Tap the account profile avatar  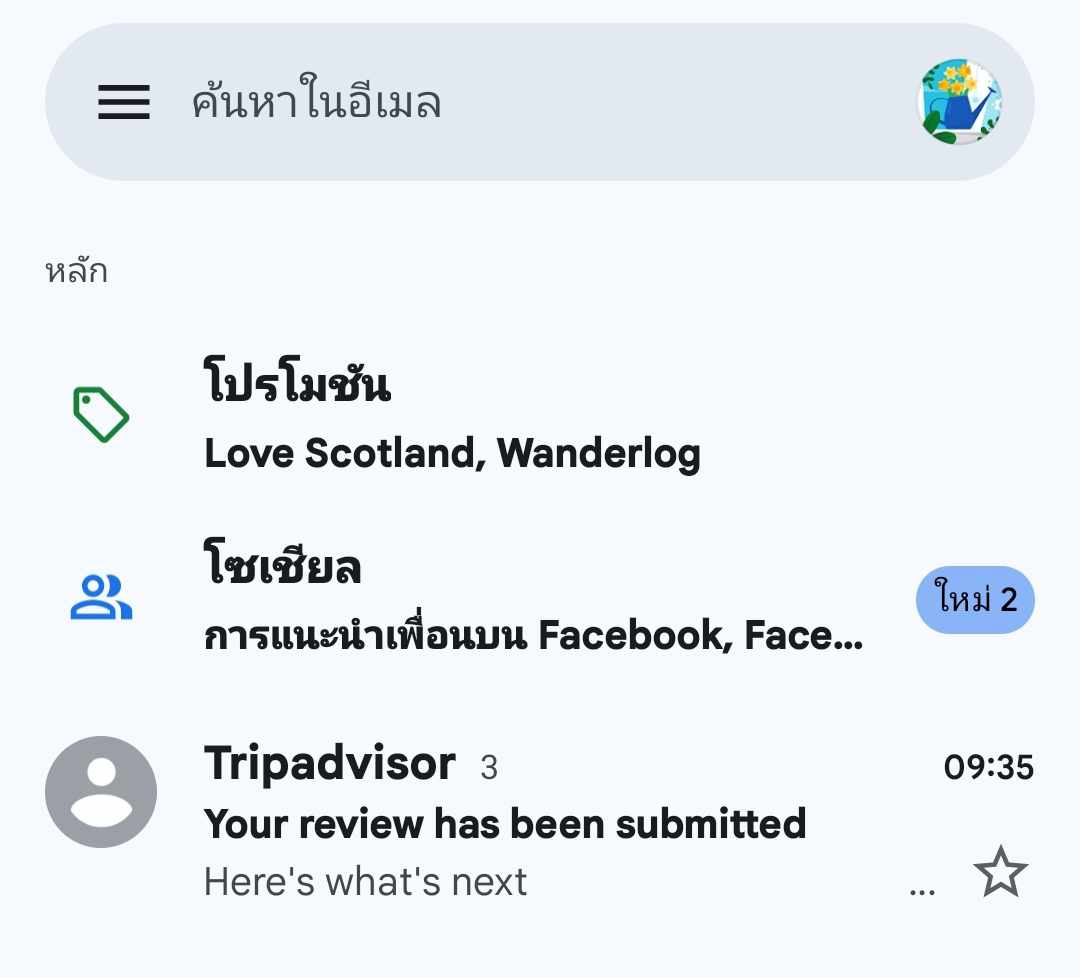click(x=960, y=102)
